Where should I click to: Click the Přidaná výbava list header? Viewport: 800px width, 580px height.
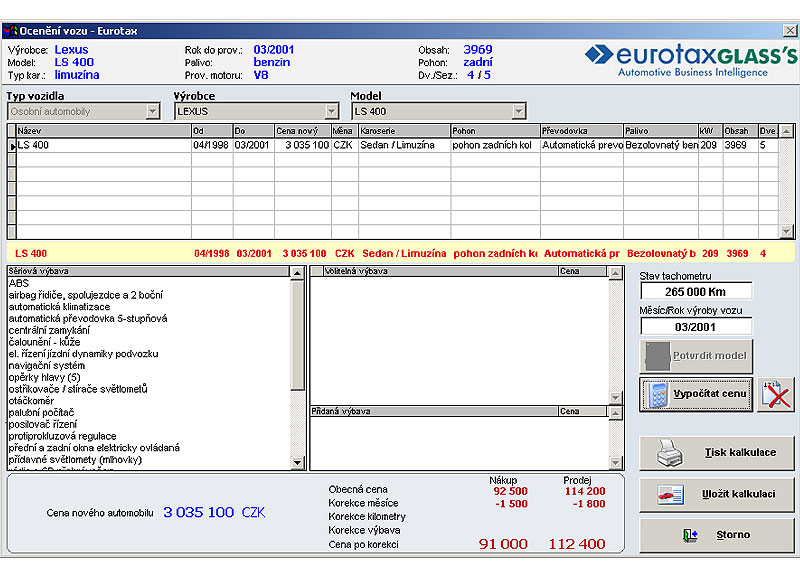[x=434, y=411]
